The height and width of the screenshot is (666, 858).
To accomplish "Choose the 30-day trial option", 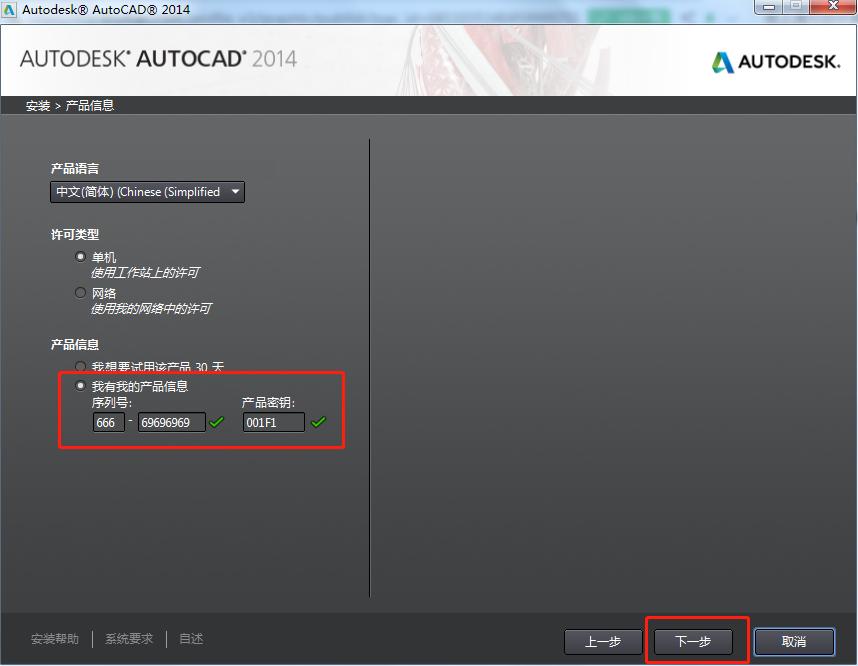I will (x=80, y=366).
